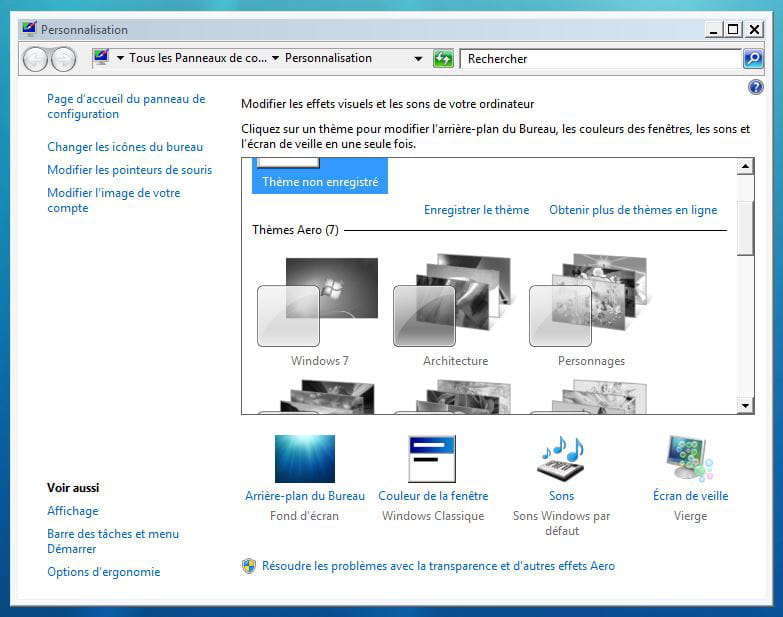Open Changer les icônes du bureau
The height and width of the screenshot is (617, 783).
point(125,147)
